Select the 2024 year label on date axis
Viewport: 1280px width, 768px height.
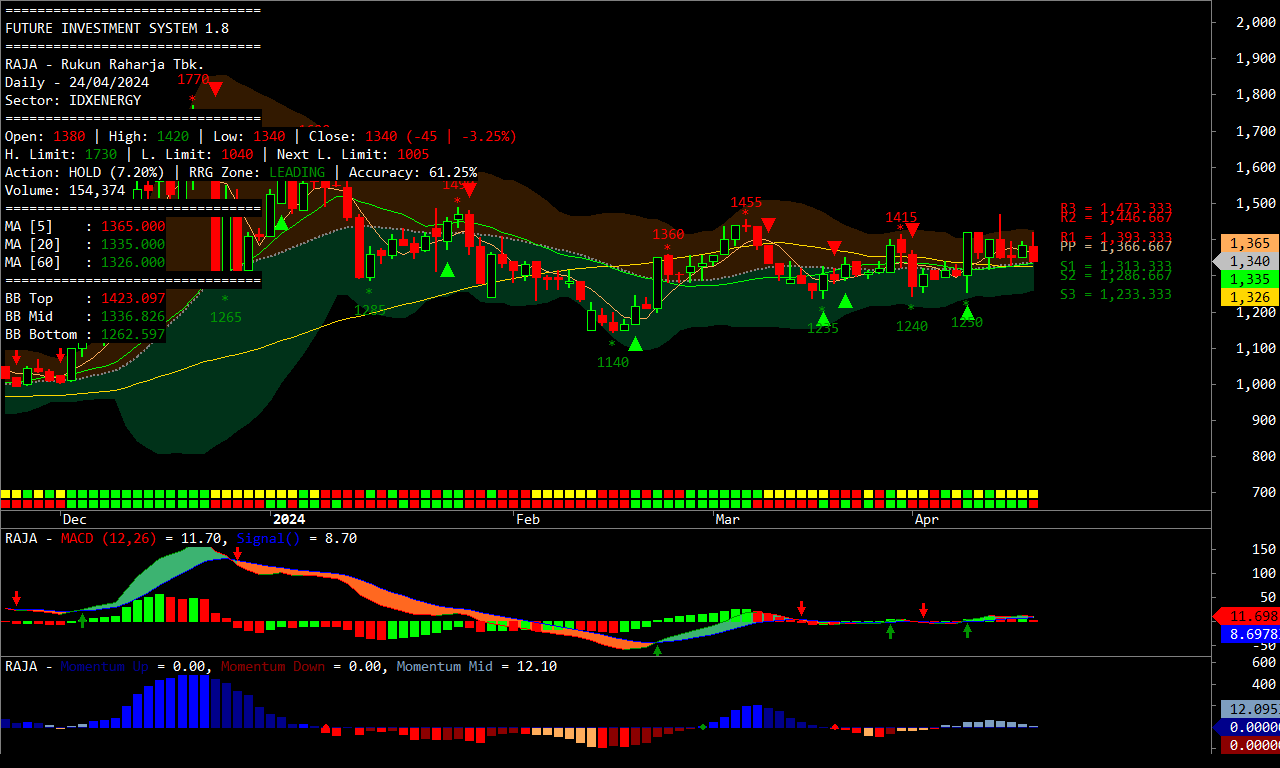point(289,520)
